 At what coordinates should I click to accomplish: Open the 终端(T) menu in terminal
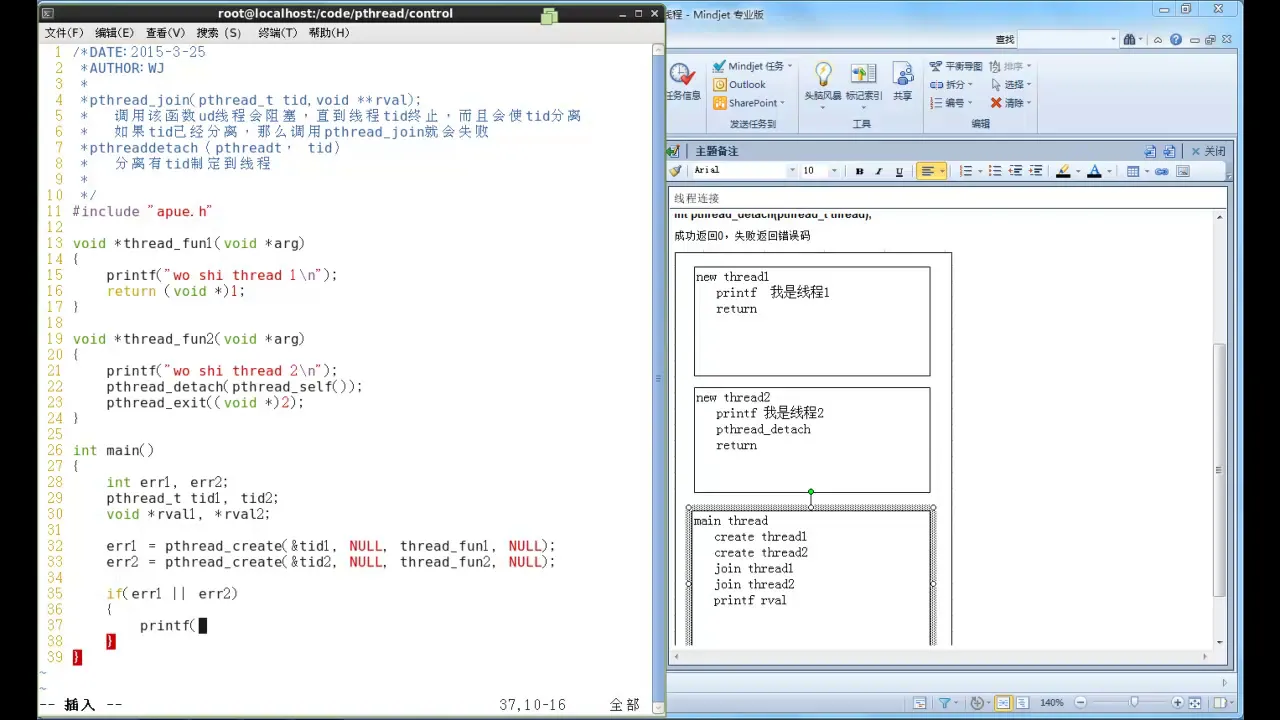pos(277,33)
